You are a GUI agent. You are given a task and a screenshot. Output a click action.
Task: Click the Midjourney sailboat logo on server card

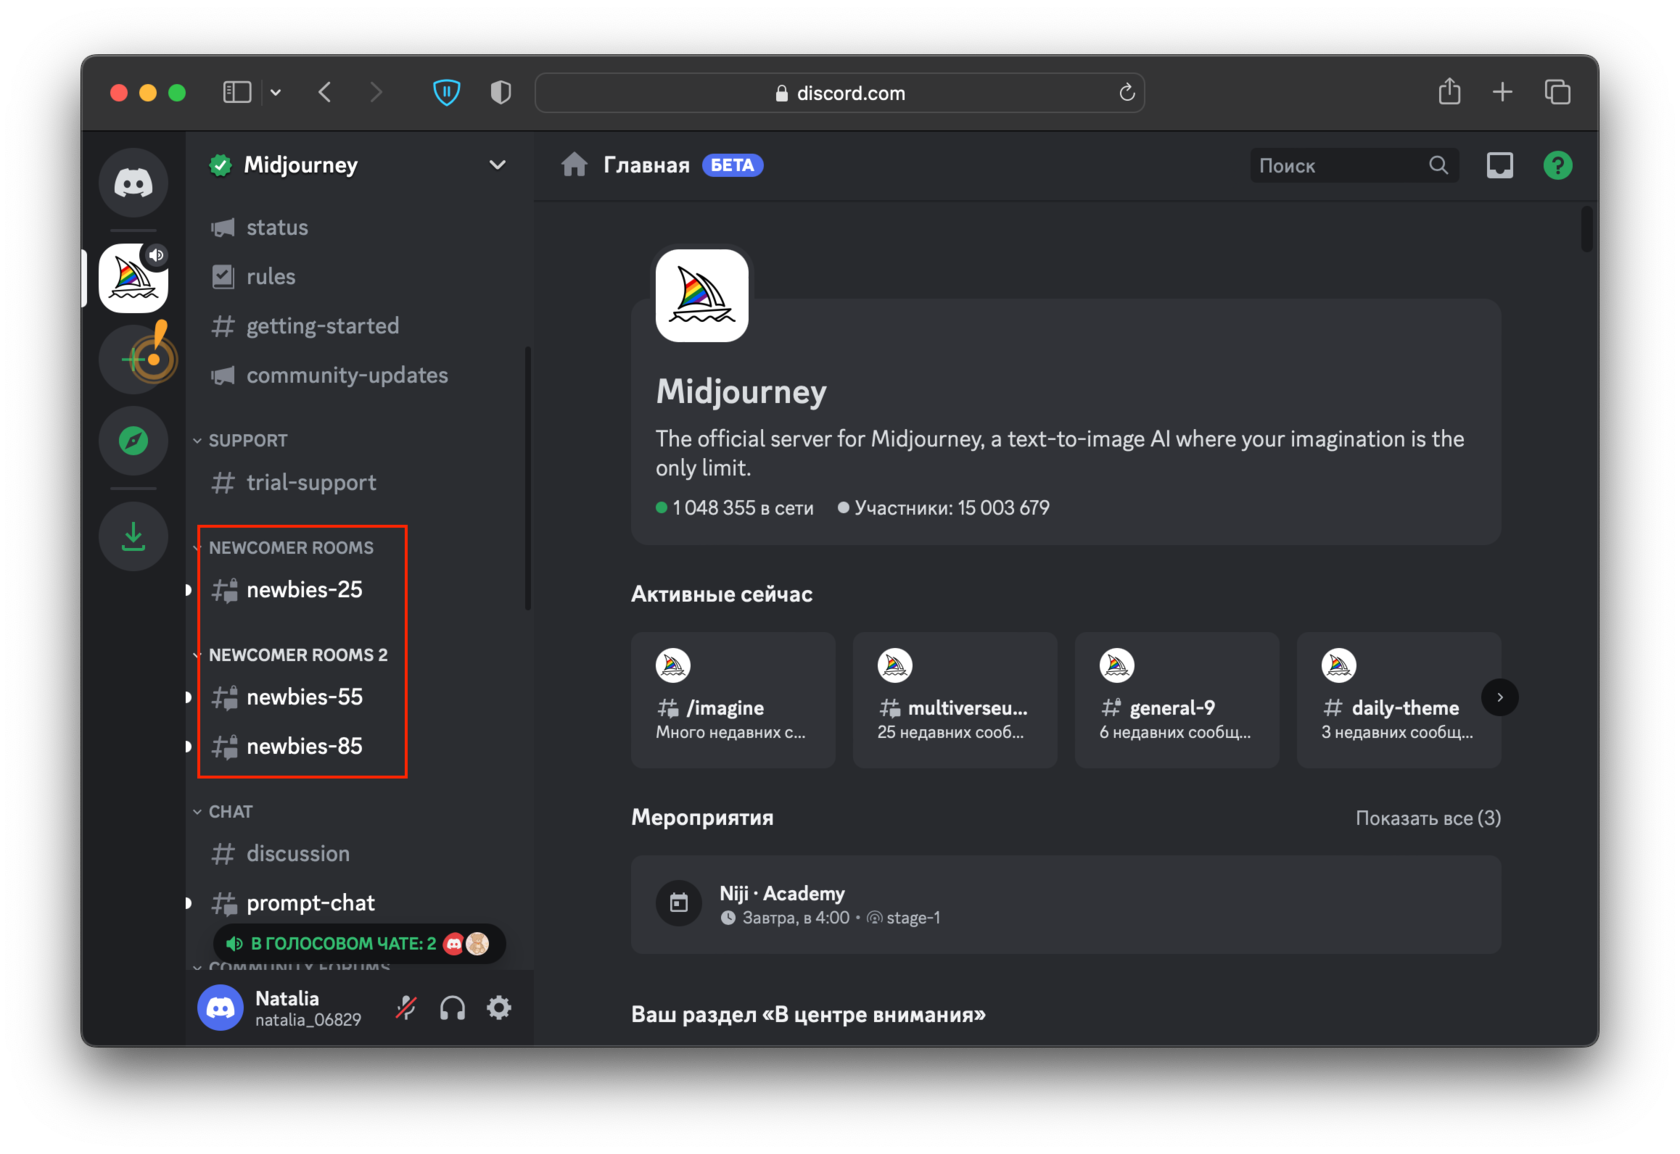tap(702, 296)
